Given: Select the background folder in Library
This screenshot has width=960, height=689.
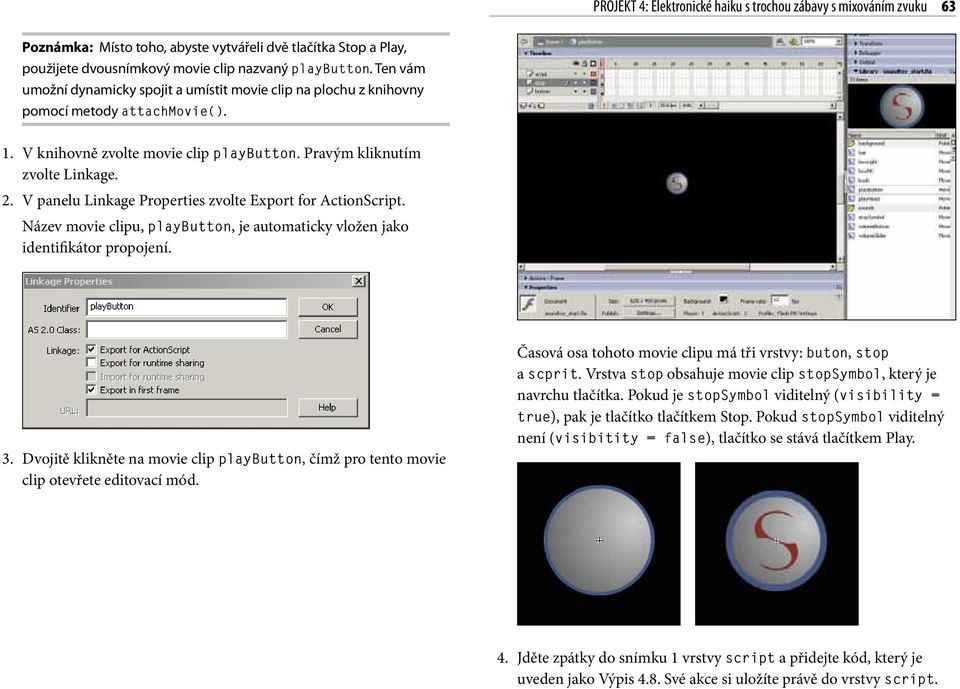Looking at the screenshot, I should 900,143.
